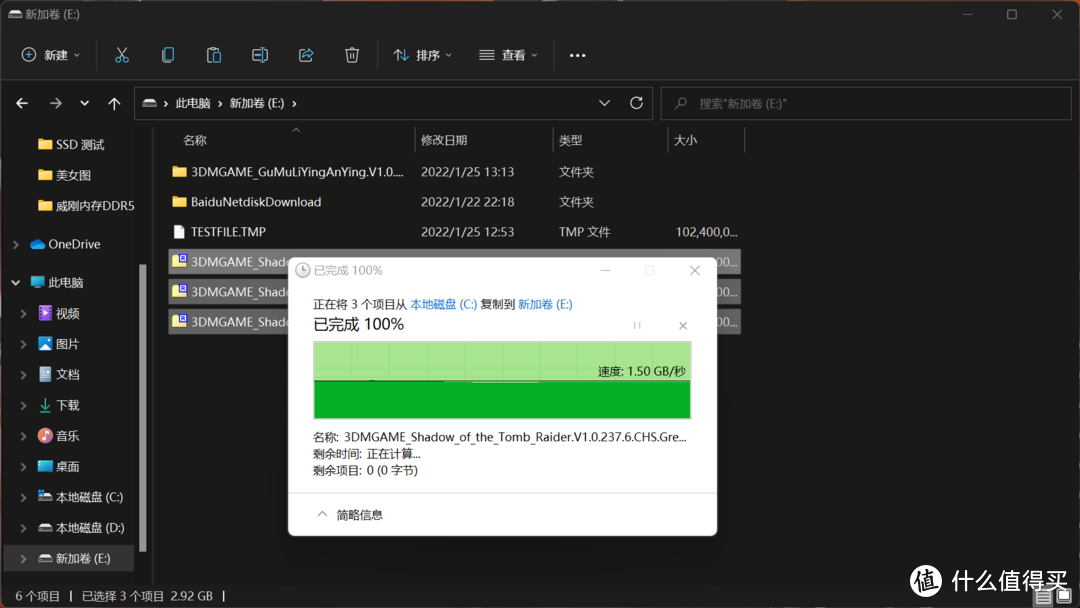The height and width of the screenshot is (608, 1080).
Task: Open the 查看 view dropdown
Action: (x=508, y=55)
